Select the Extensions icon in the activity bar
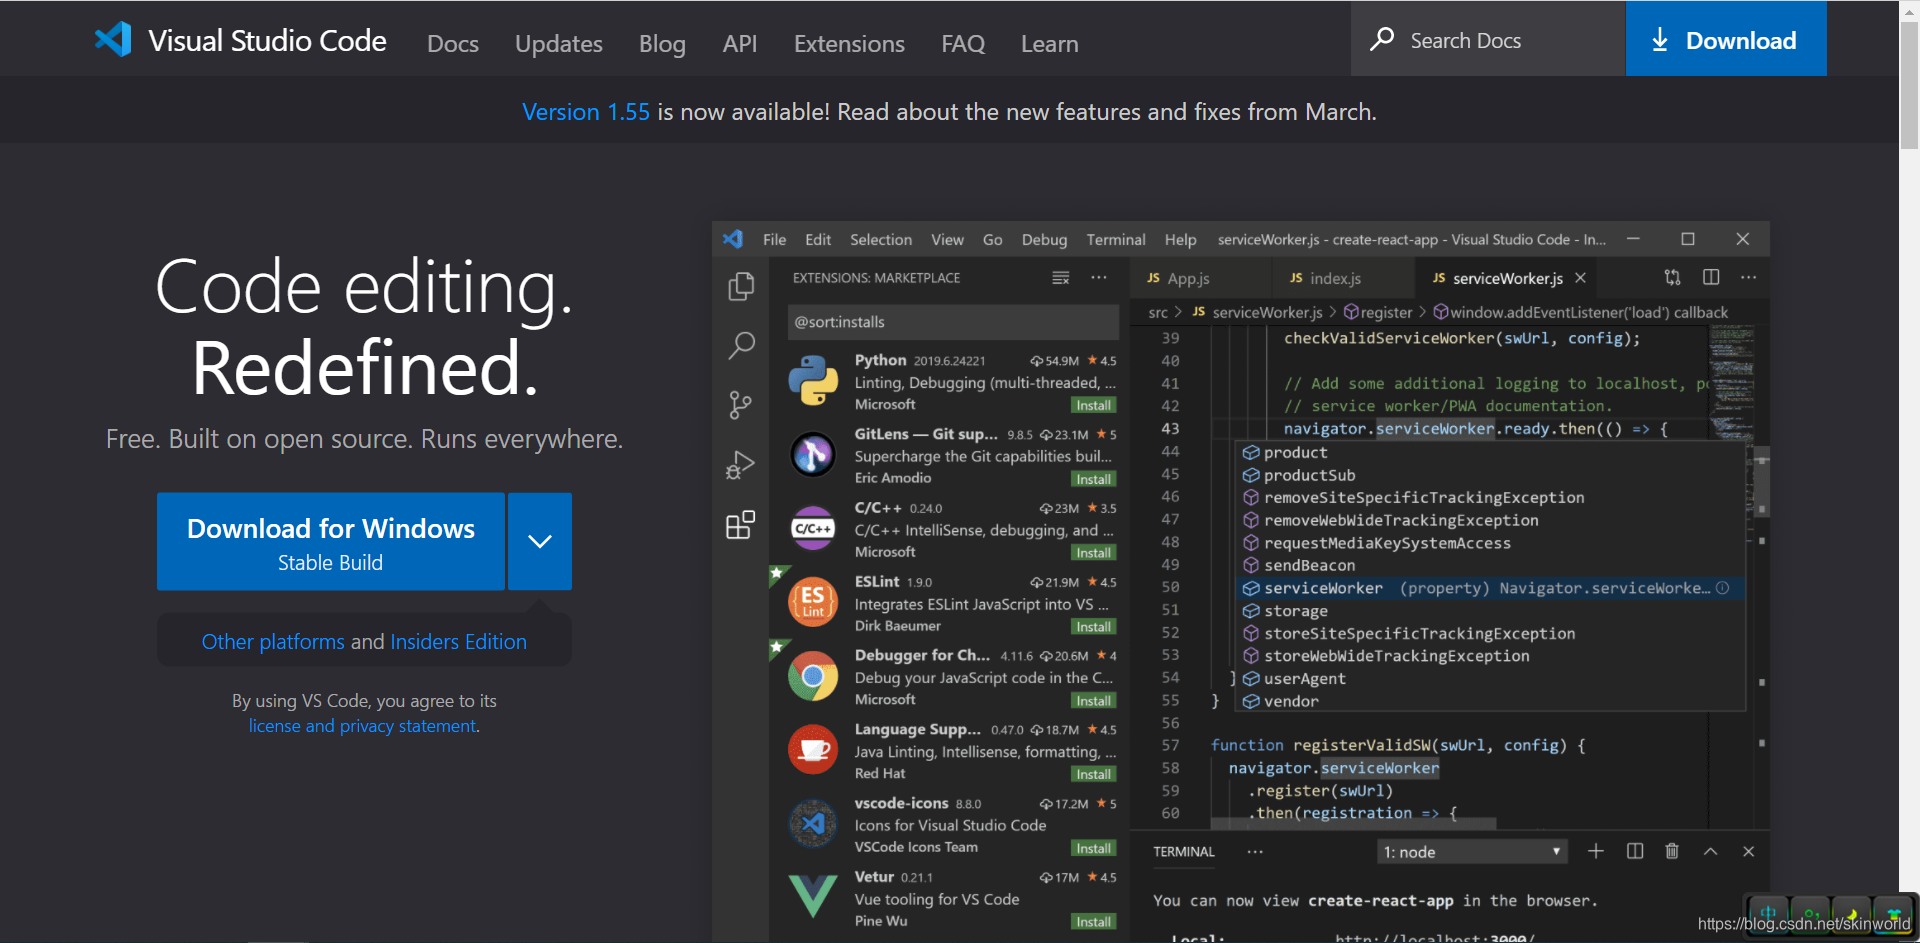 coord(741,523)
